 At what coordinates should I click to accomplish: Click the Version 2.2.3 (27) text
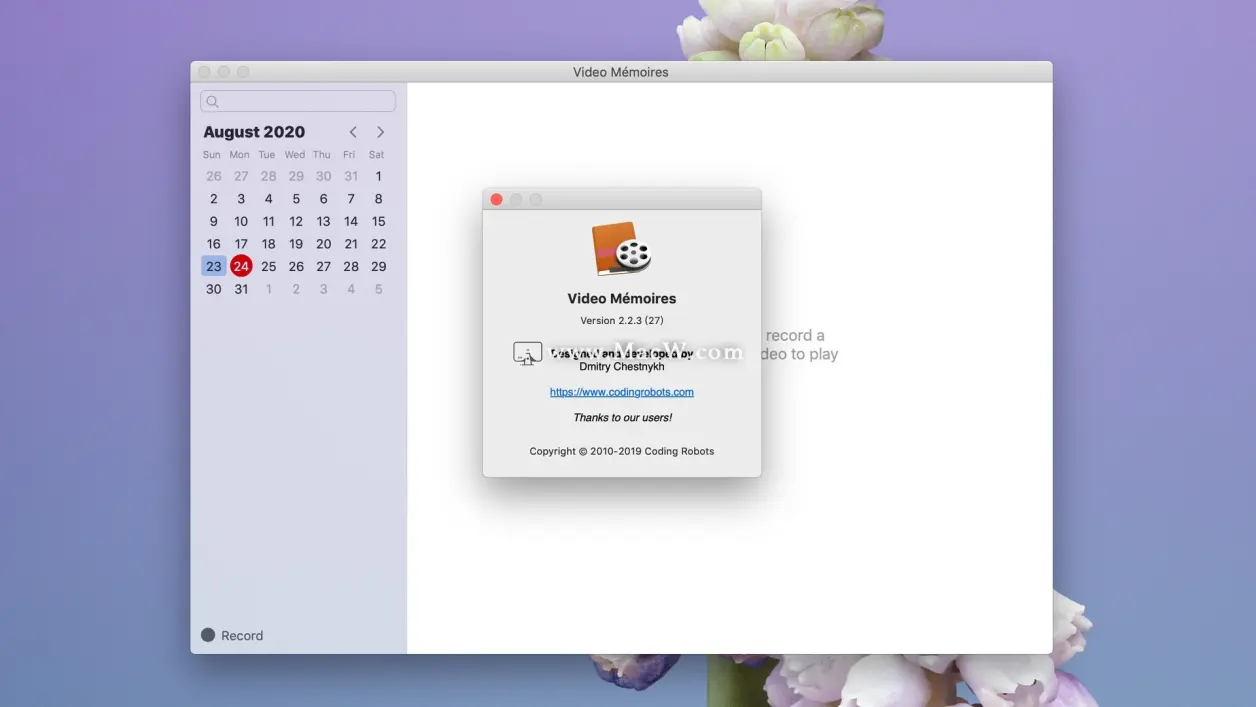(621, 320)
